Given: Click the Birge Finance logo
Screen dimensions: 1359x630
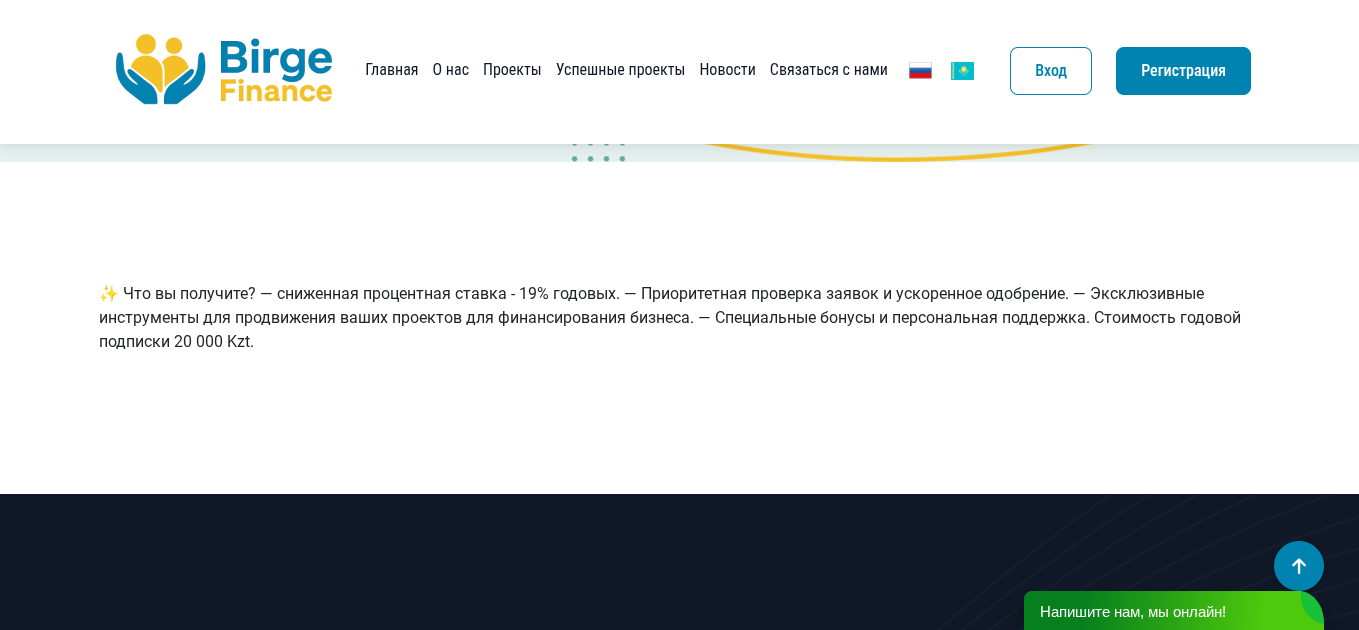Looking at the screenshot, I should click(x=223, y=71).
